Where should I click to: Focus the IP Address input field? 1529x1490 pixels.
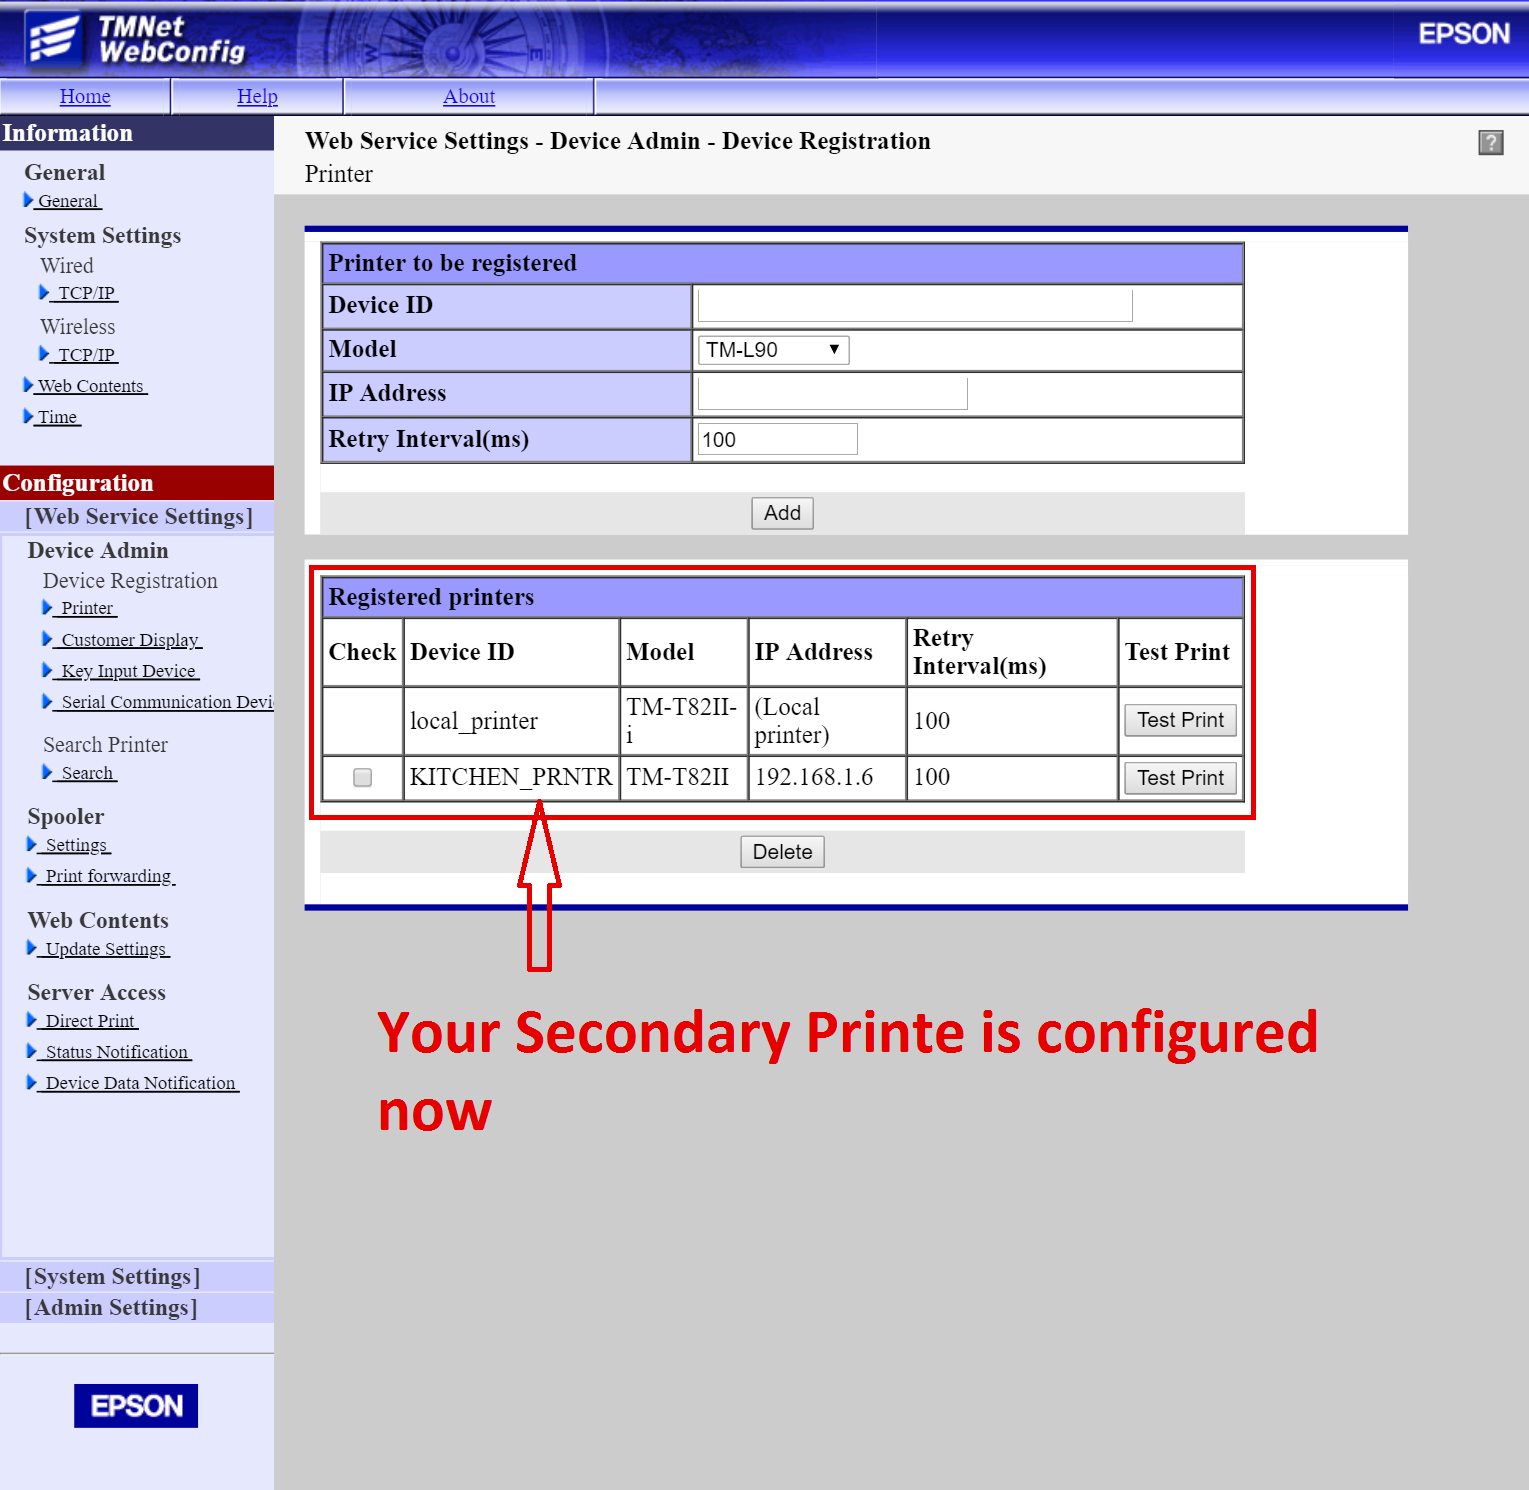(832, 393)
